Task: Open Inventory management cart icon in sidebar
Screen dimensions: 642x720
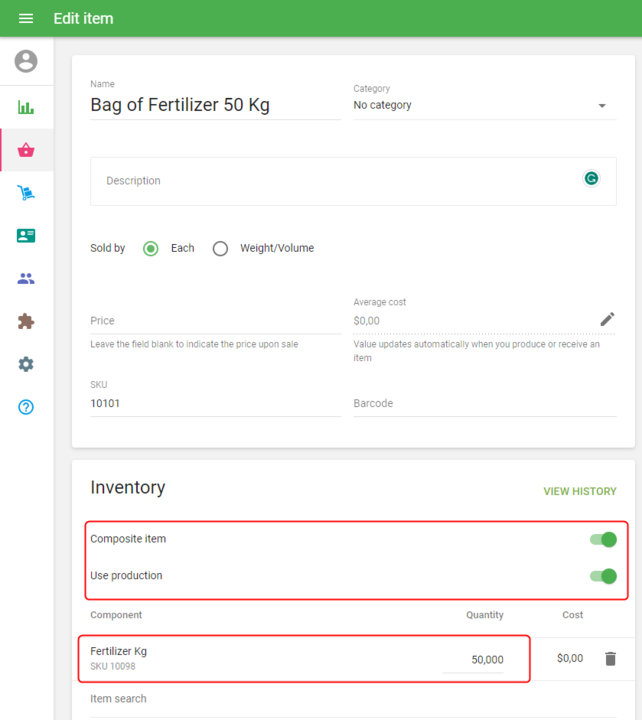Action: (26, 193)
